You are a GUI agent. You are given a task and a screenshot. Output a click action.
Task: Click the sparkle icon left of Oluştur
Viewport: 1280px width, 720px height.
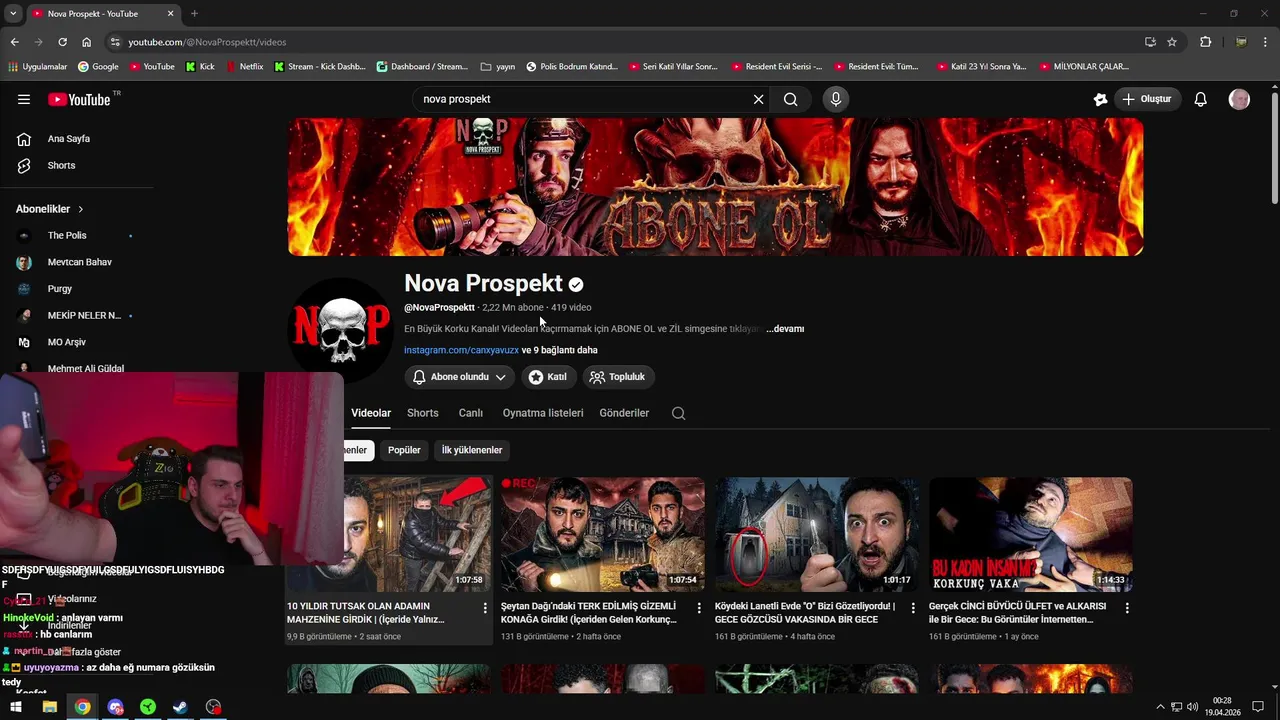click(1100, 99)
